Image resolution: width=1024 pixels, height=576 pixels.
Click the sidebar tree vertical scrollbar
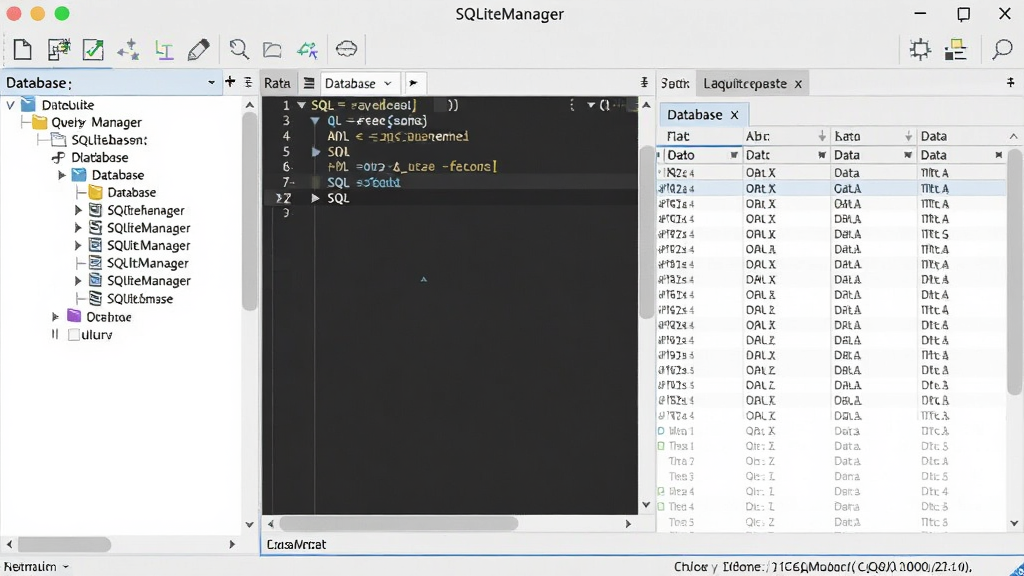[x=249, y=211]
